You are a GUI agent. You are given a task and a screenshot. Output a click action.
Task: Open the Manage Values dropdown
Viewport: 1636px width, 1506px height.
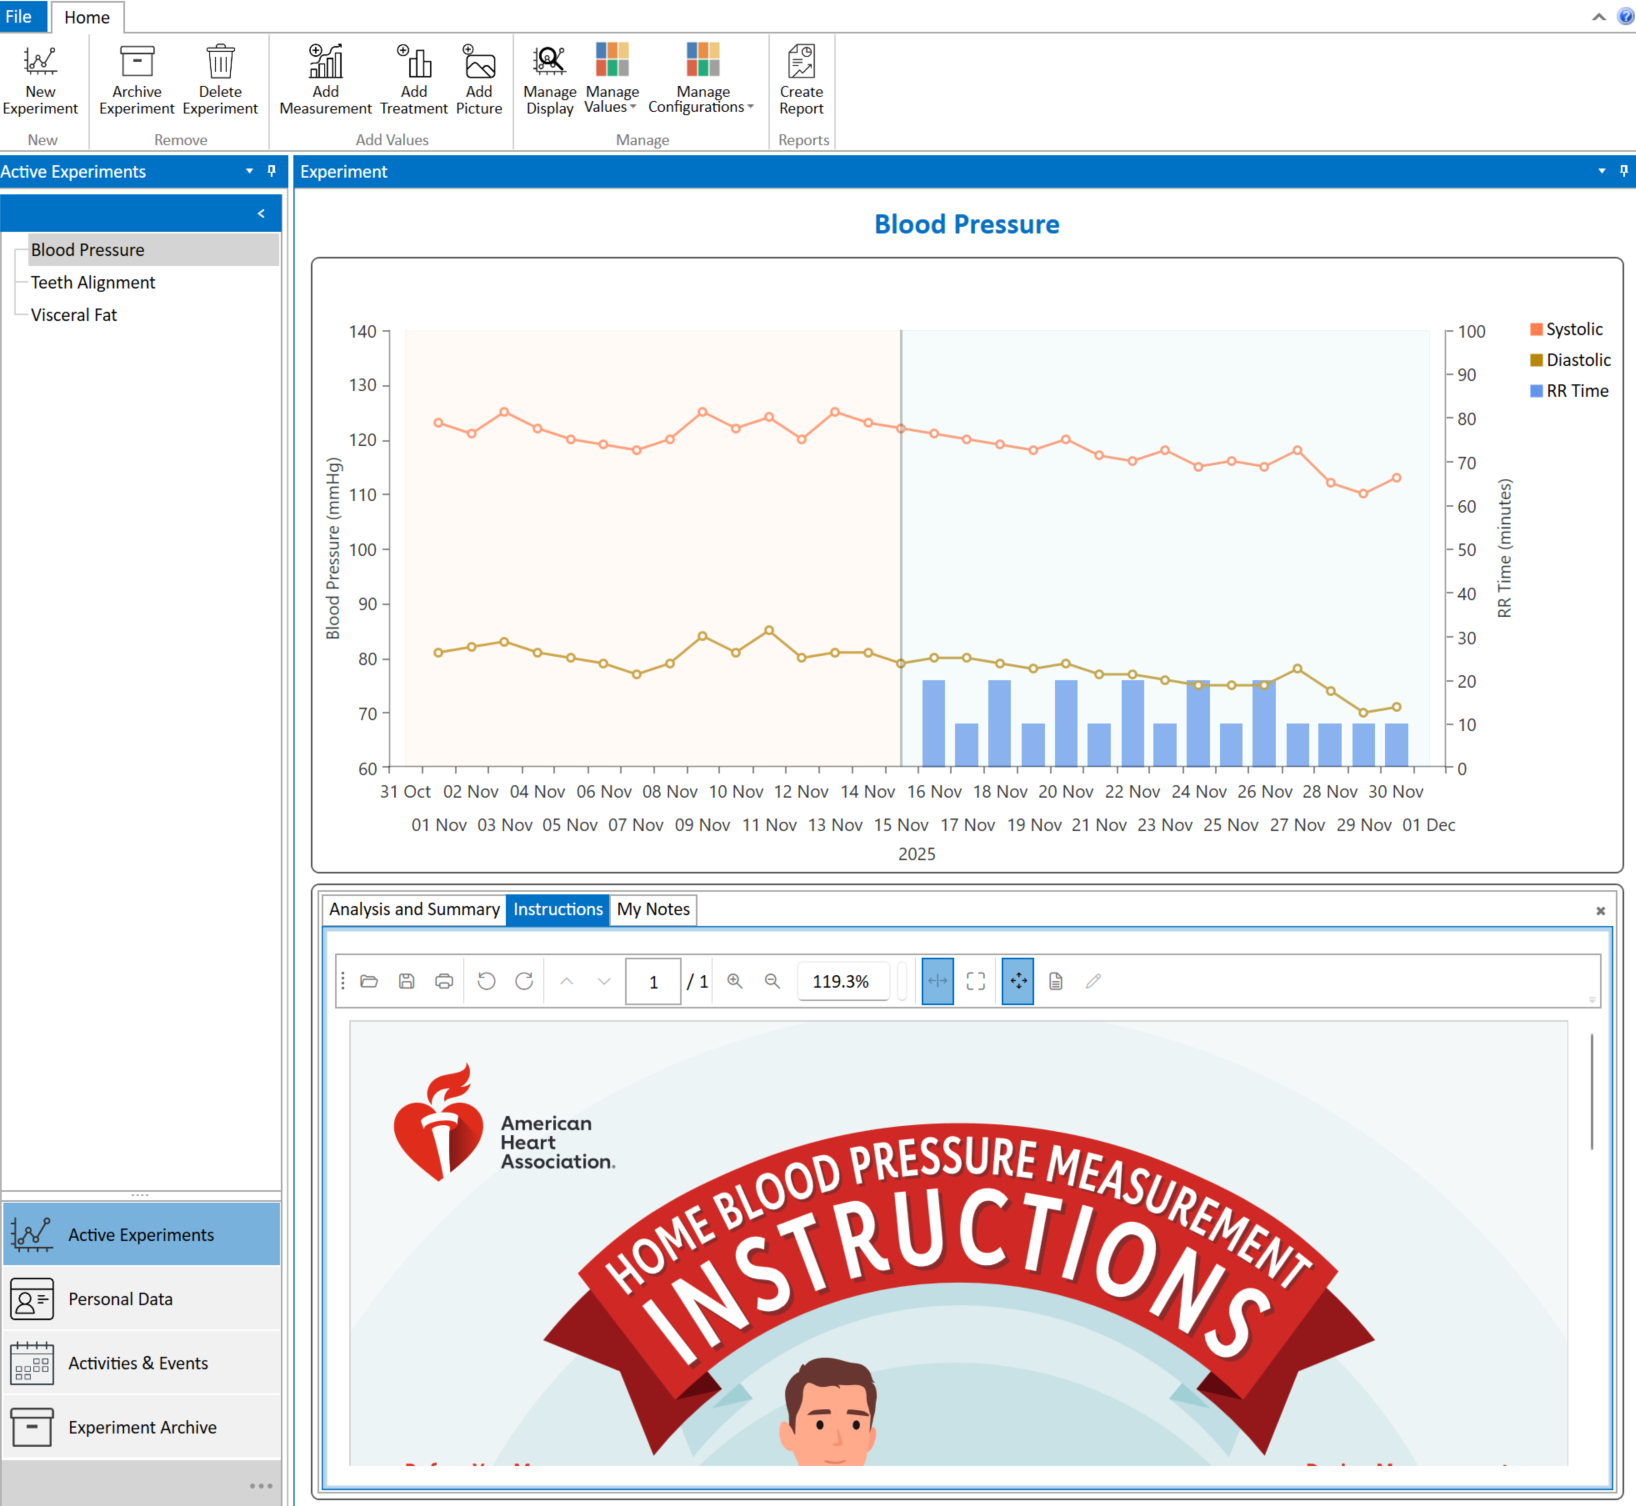tap(611, 100)
